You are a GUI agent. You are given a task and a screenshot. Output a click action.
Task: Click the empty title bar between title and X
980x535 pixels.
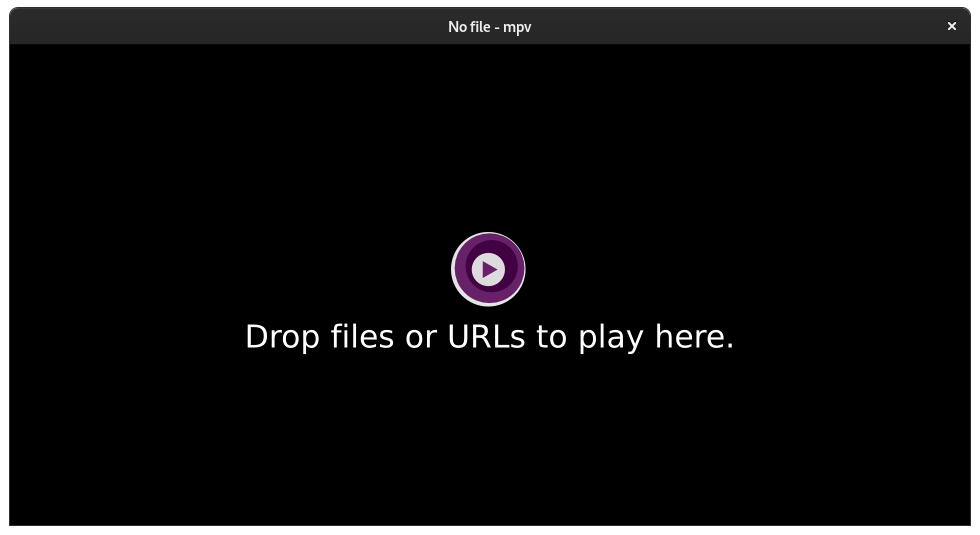pos(738,26)
